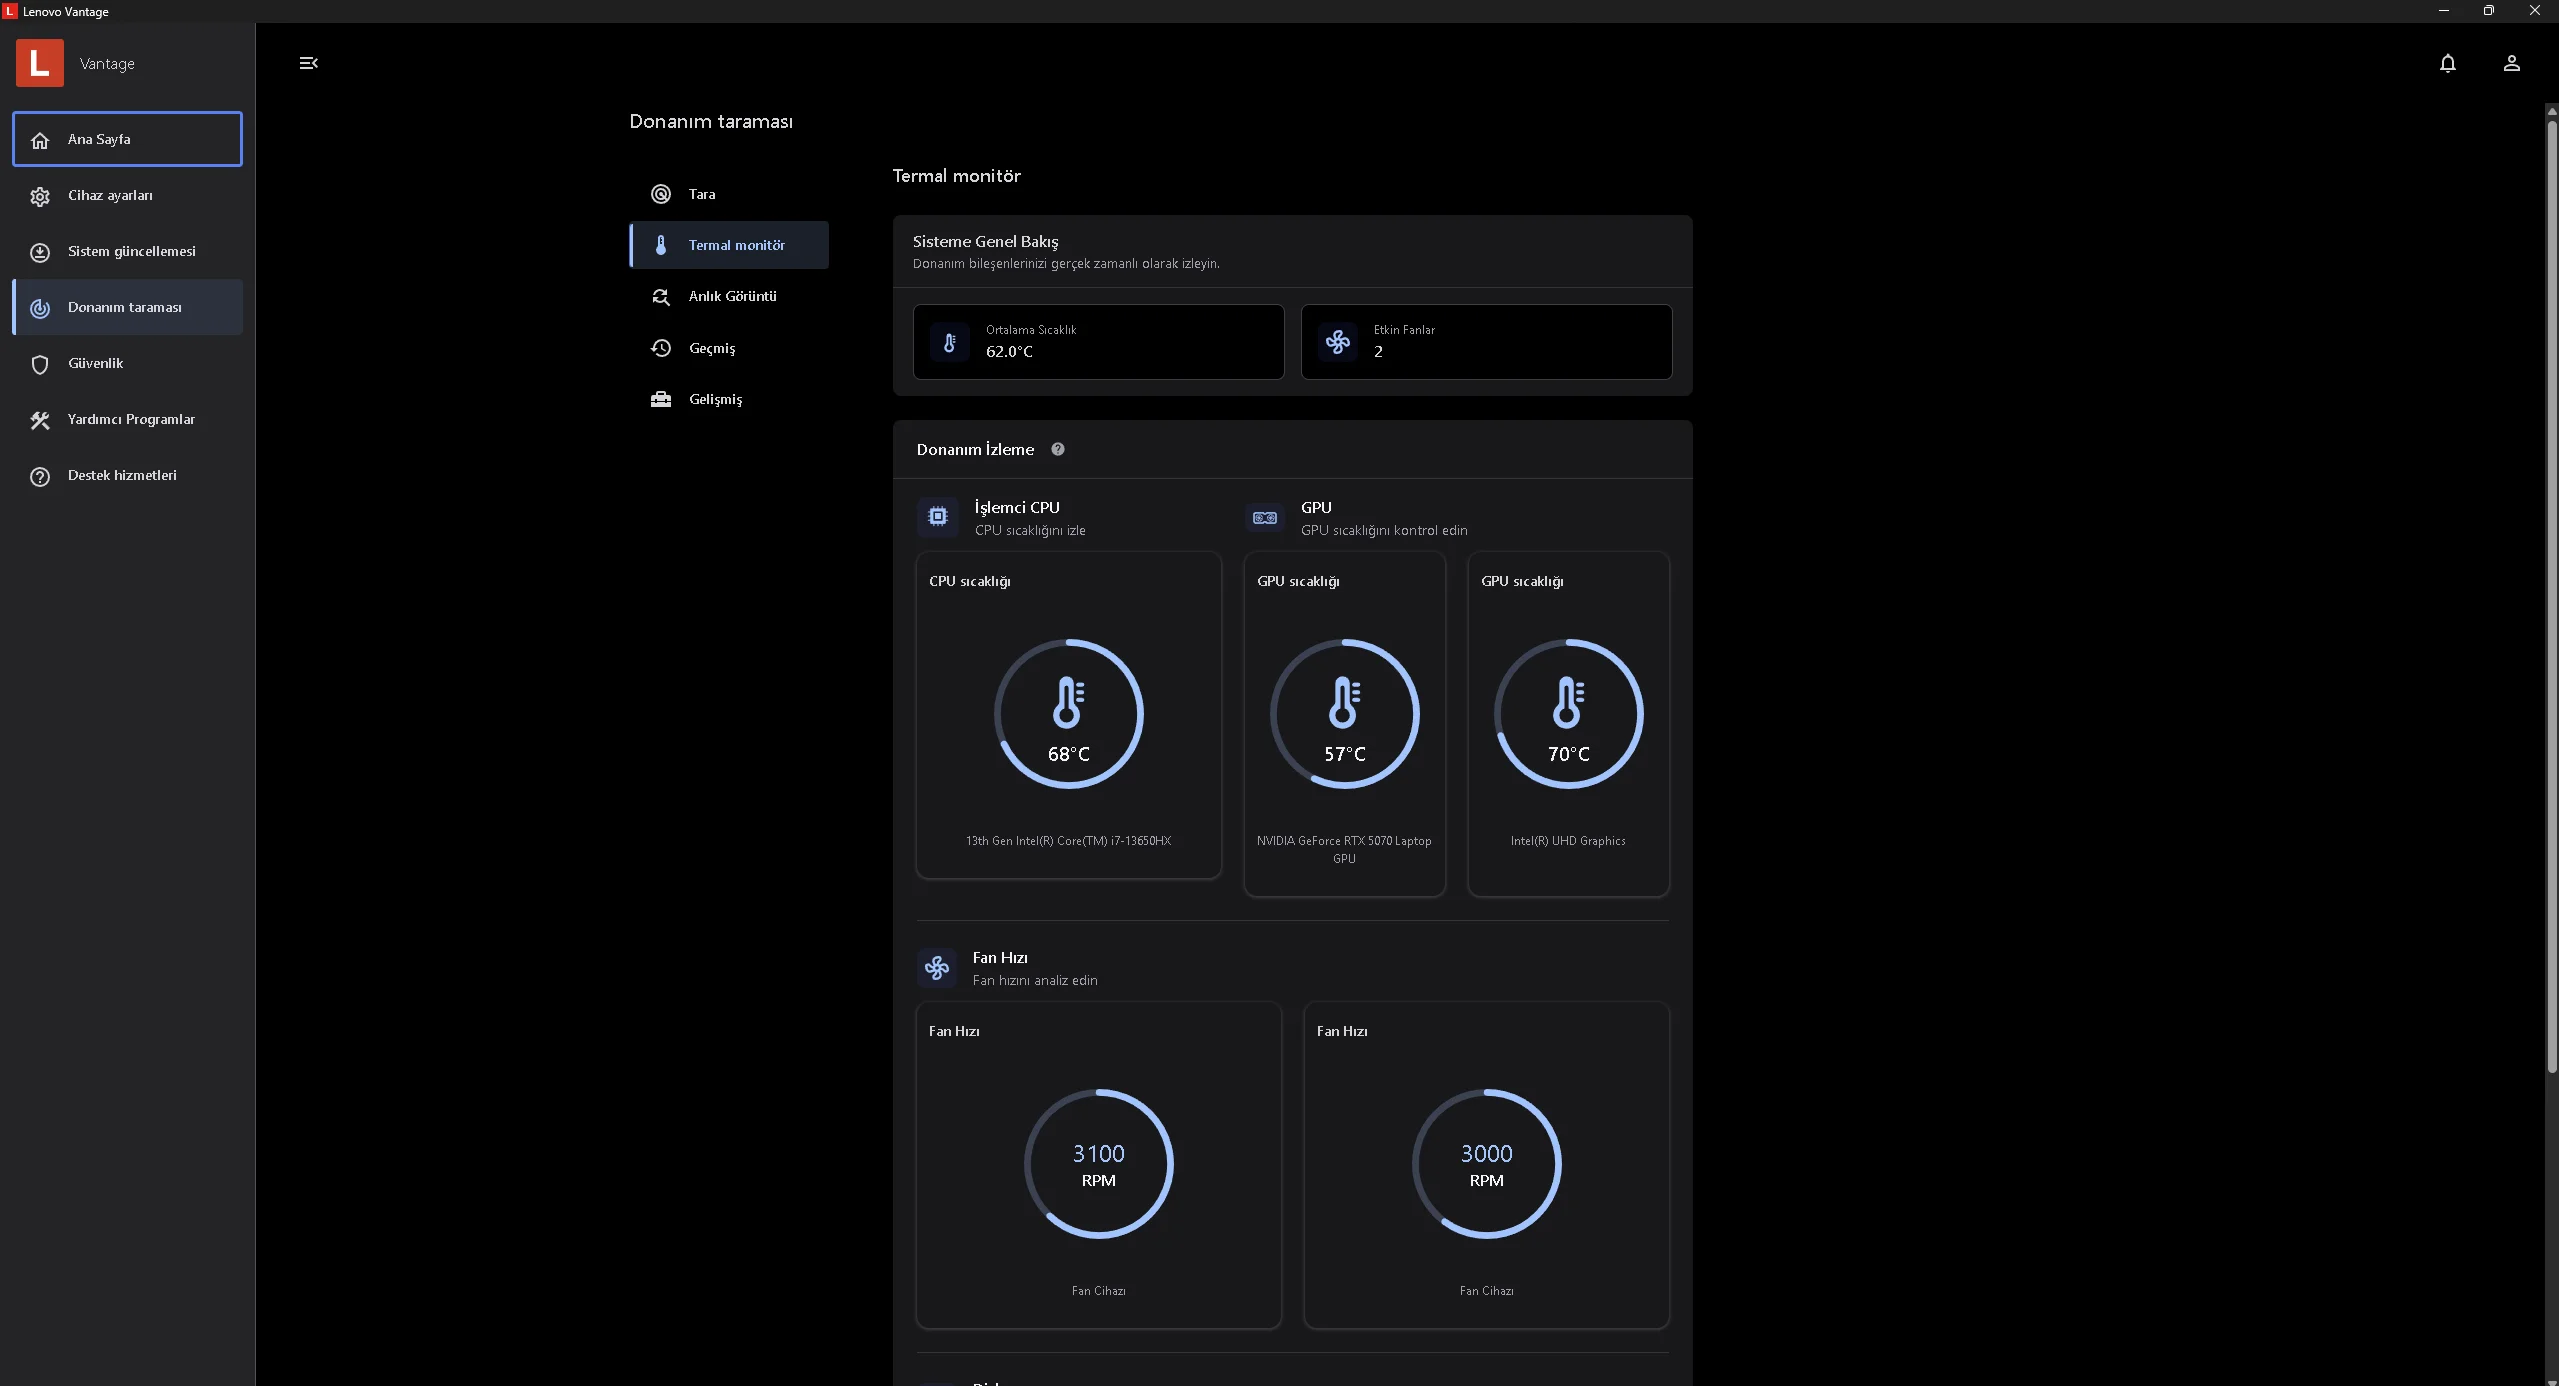
Task: Open the Gelişmiş tab
Action: coord(728,399)
